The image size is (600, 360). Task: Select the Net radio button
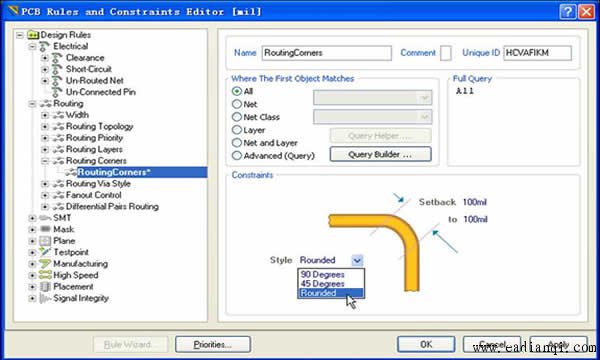237,104
